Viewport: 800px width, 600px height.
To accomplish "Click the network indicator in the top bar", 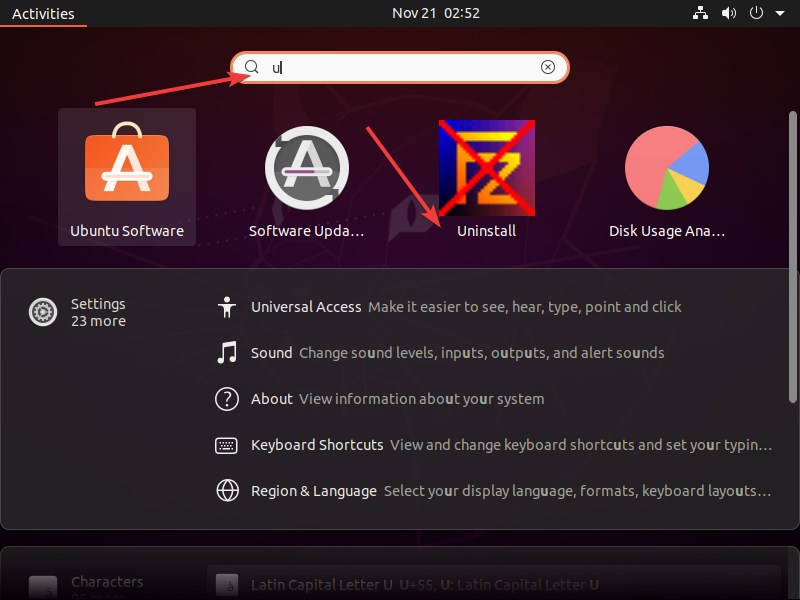I will point(700,14).
